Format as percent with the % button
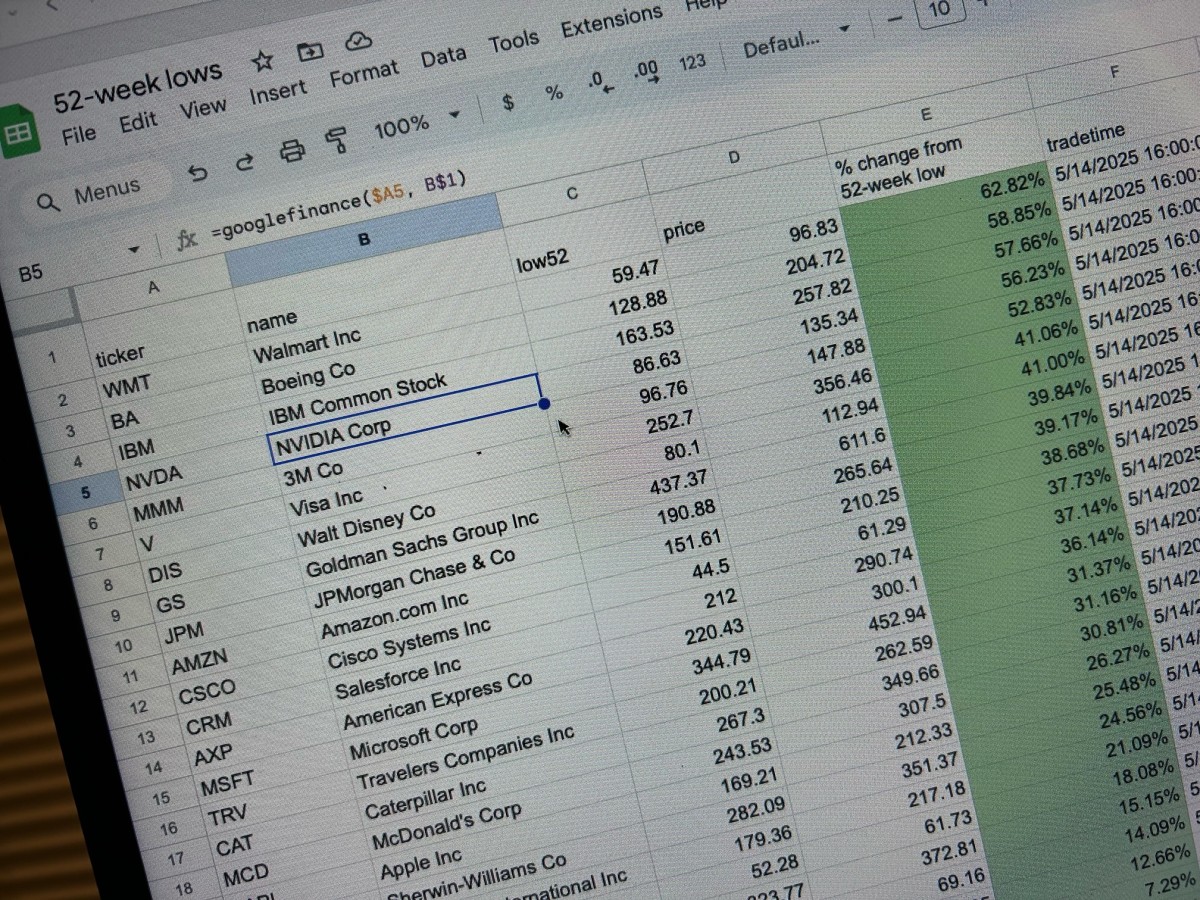1200x900 pixels. (553, 93)
